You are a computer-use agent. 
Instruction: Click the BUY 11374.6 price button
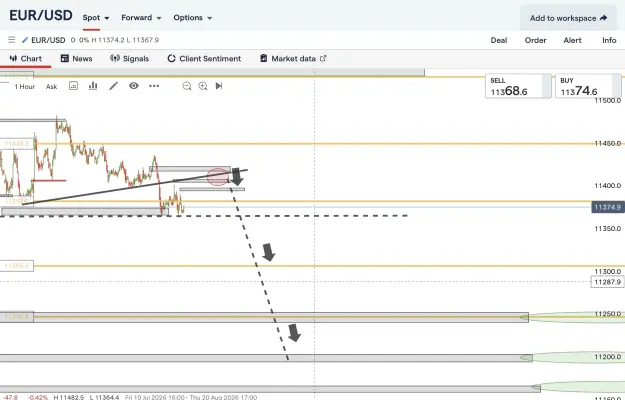[x=588, y=86]
